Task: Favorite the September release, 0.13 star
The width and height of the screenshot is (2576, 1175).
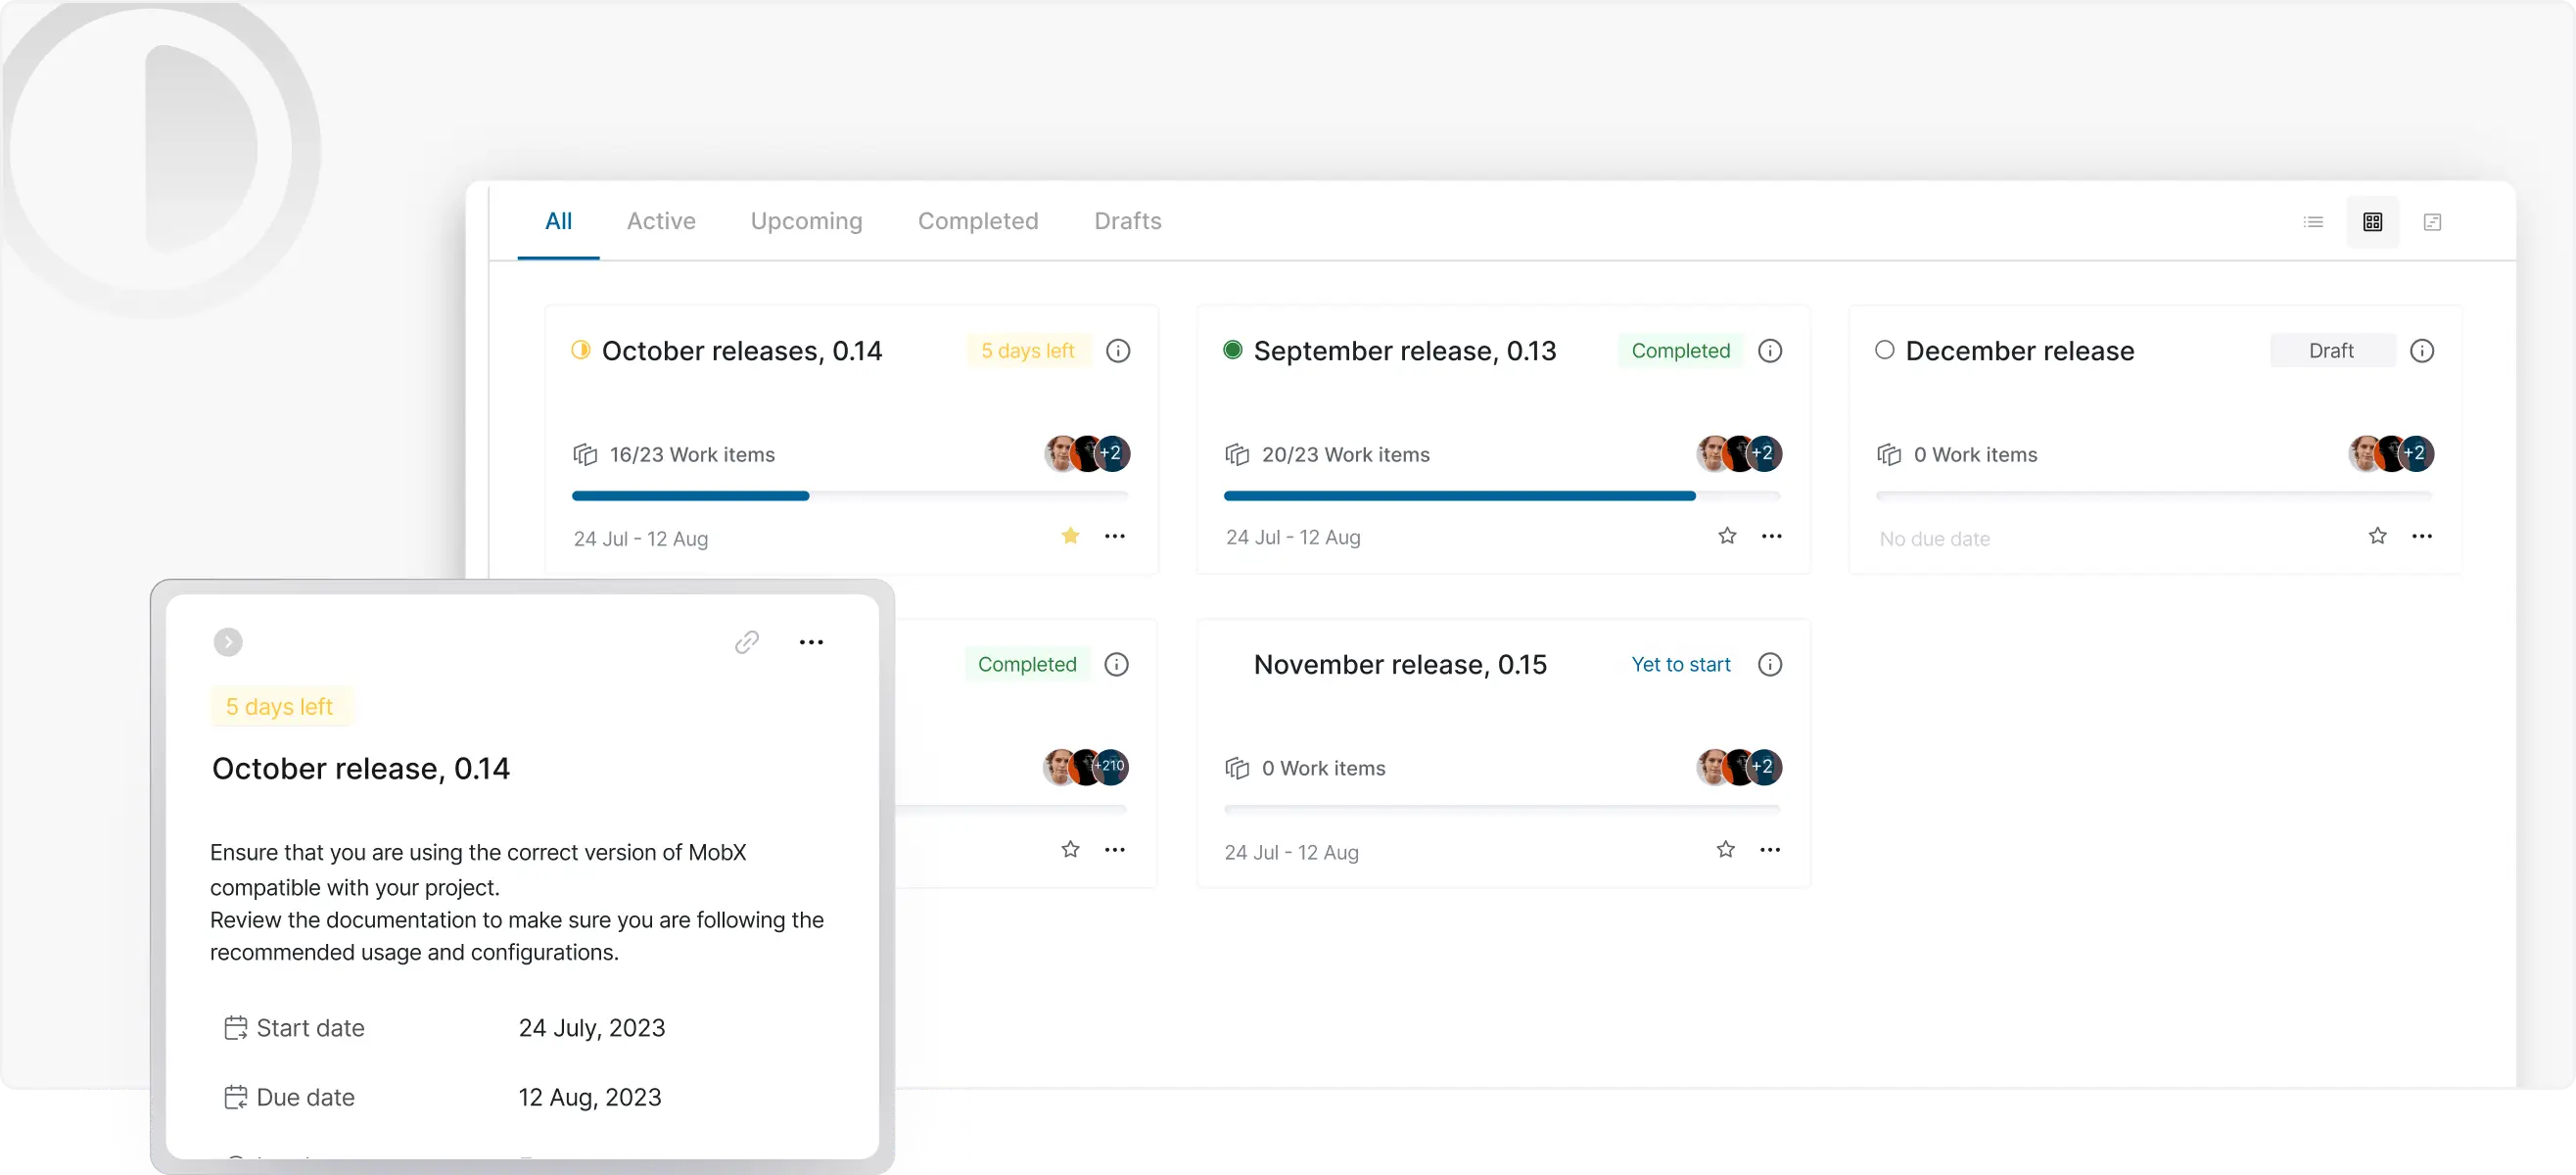Action: tap(1727, 536)
